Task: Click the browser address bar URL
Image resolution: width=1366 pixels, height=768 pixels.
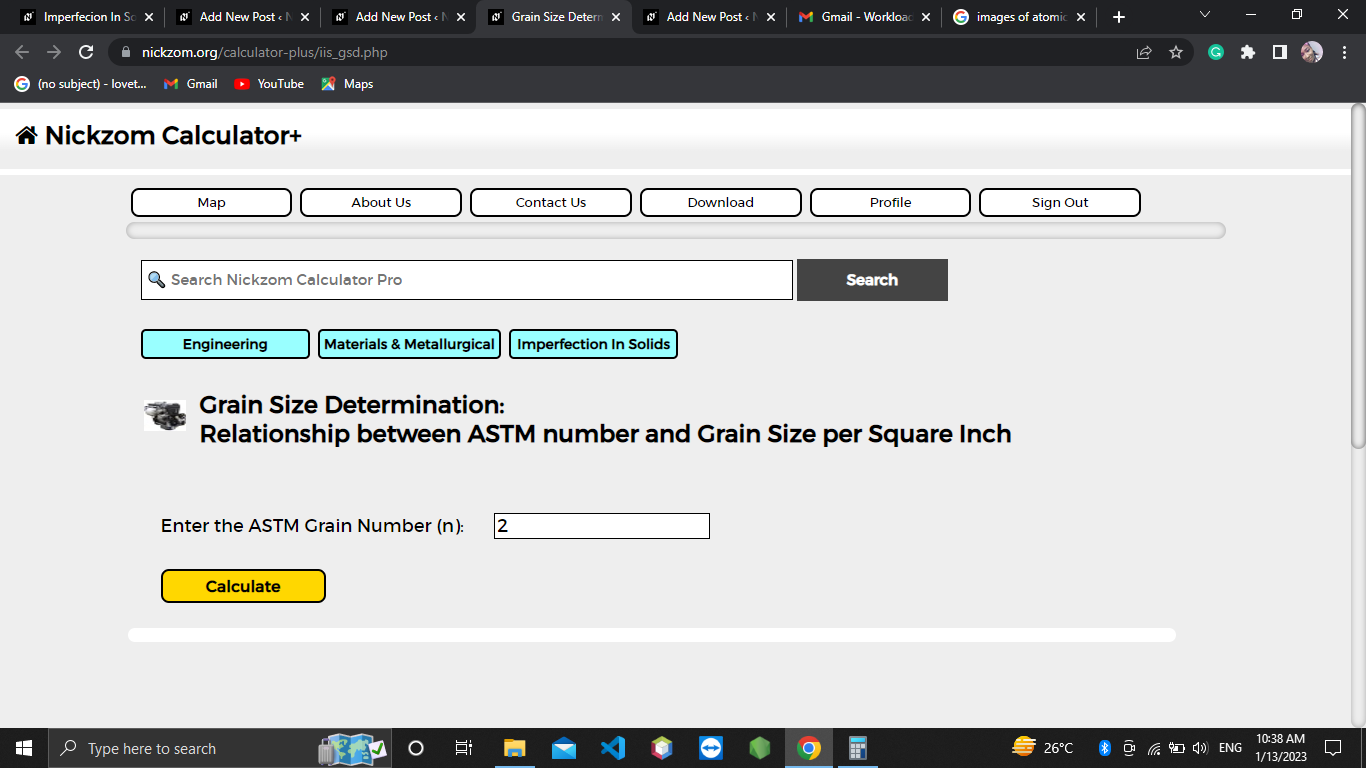Action: tap(265, 52)
